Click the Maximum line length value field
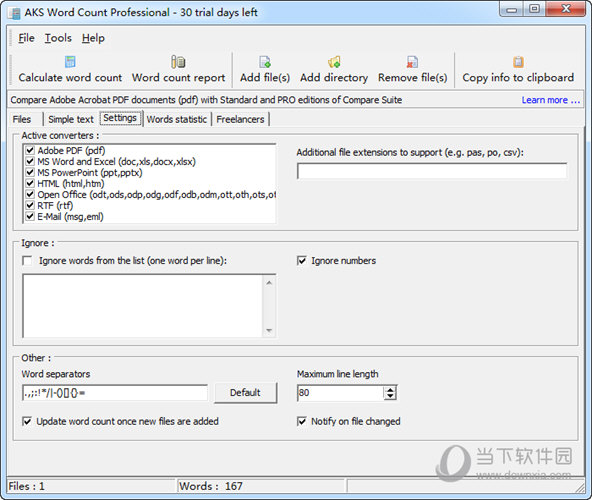592x500 pixels. point(341,393)
